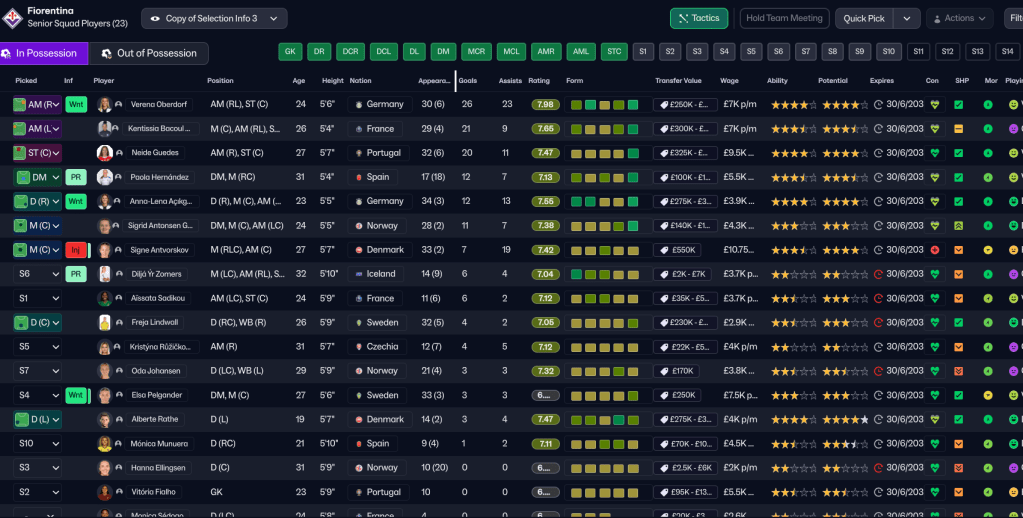Switch to the Out of Possession tab
Viewport: 1023px width, 518px height.
[x=149, y=53]
